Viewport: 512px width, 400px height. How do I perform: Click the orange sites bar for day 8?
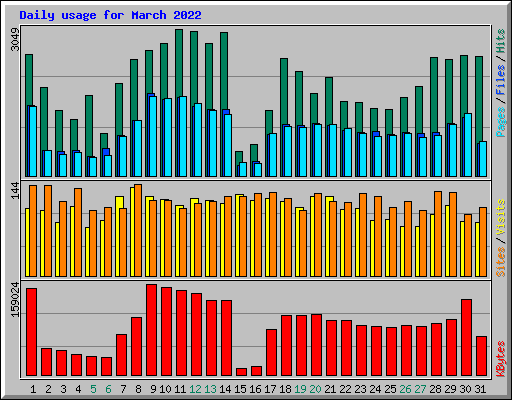[138, 230]
